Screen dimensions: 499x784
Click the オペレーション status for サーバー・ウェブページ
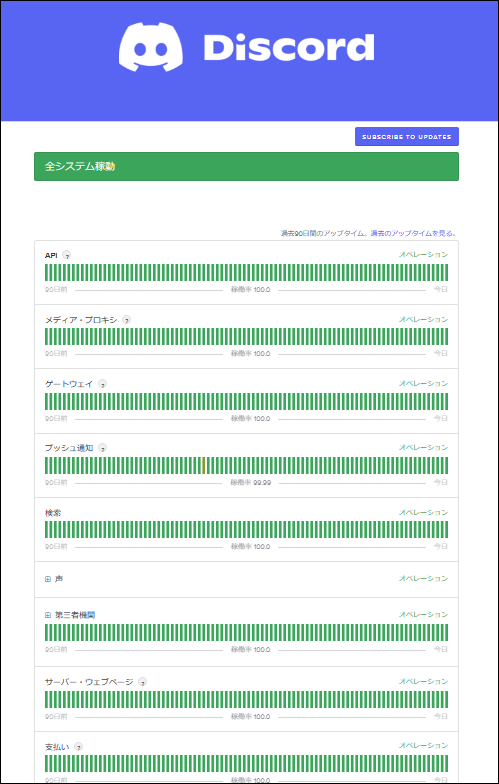(x=423, y=682)
